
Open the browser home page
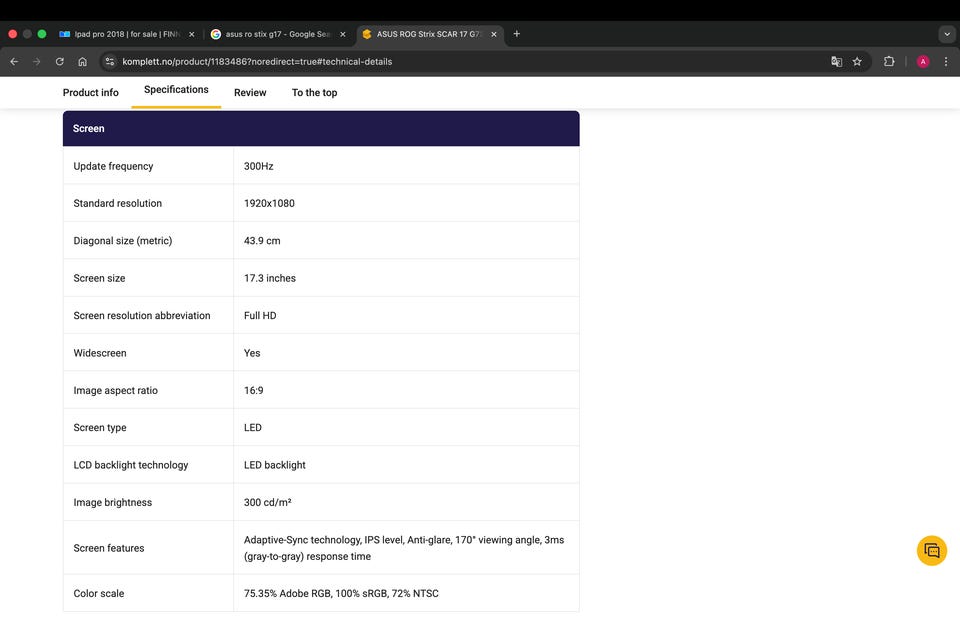click(x=82, y=61)
